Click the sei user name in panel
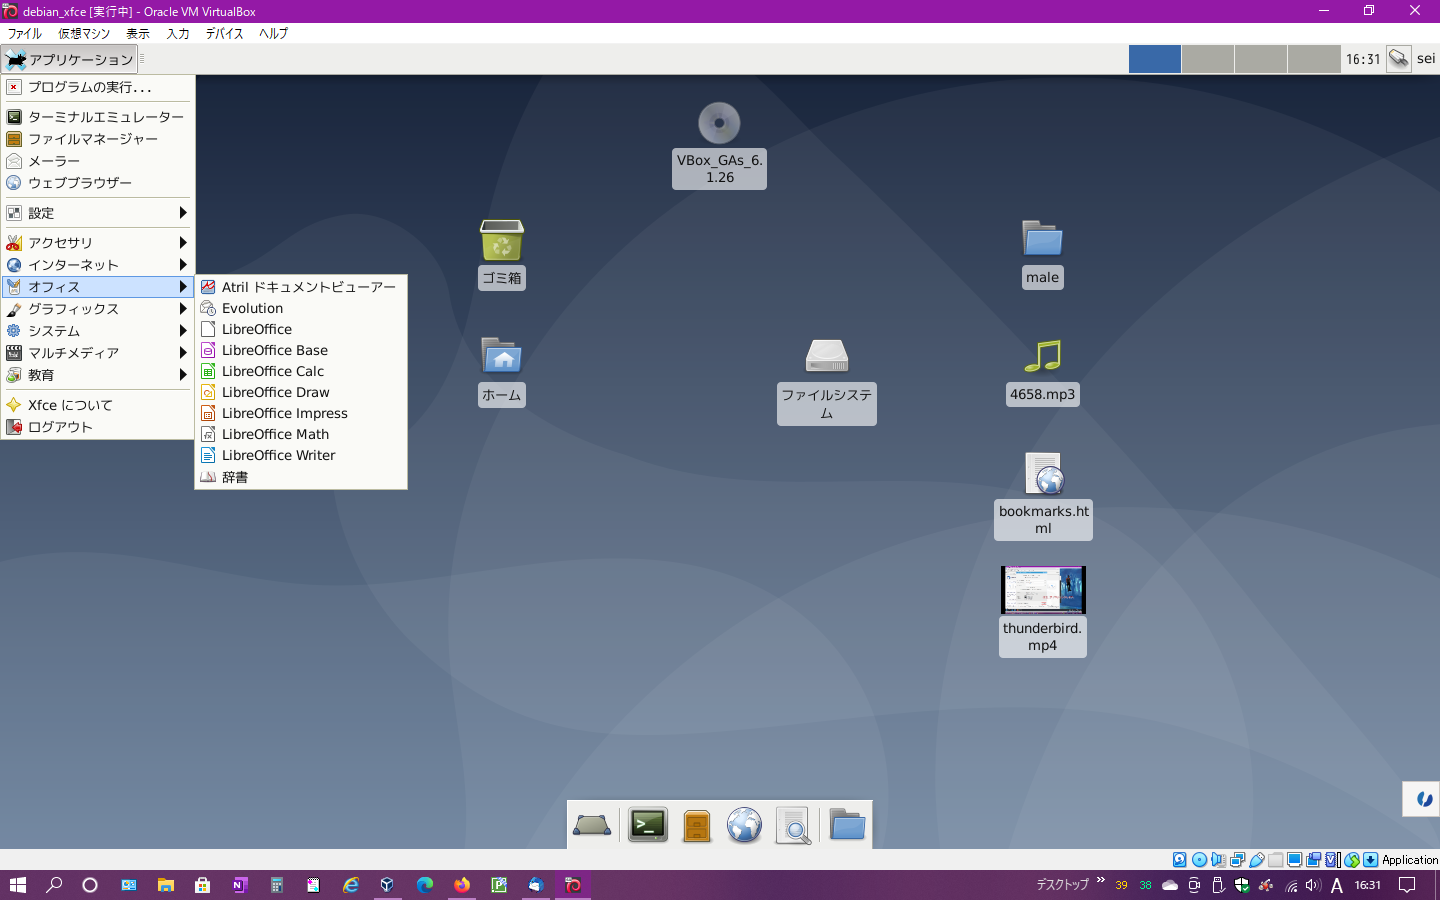The height and width of the screenshot is (900, 1440). pyautogui.click(x=1426, y=59)
